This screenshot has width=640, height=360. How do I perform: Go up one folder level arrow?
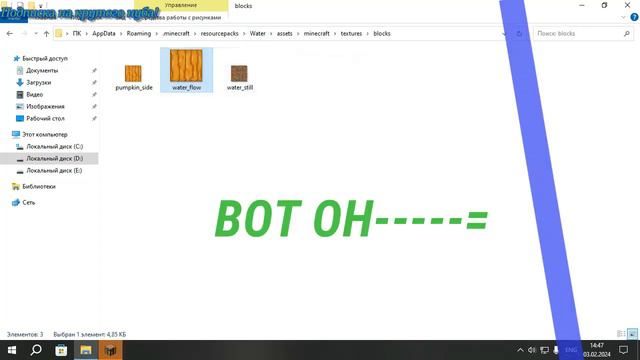[46, 33]
